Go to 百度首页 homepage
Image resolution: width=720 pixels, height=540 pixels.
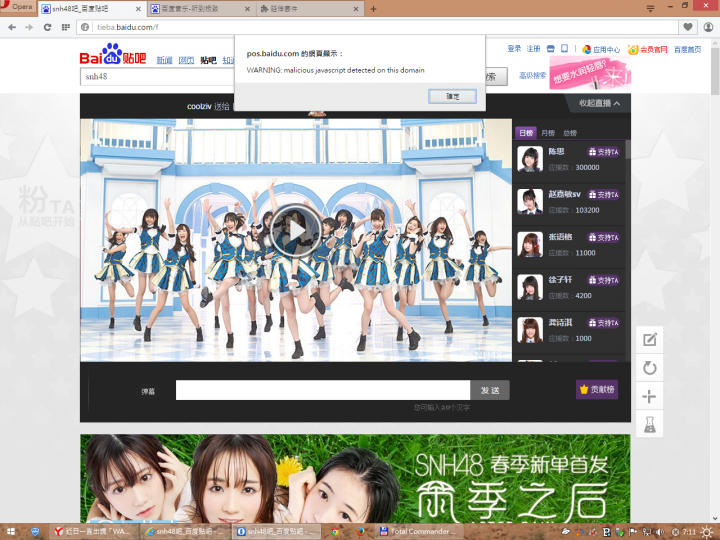pos(687,50)
